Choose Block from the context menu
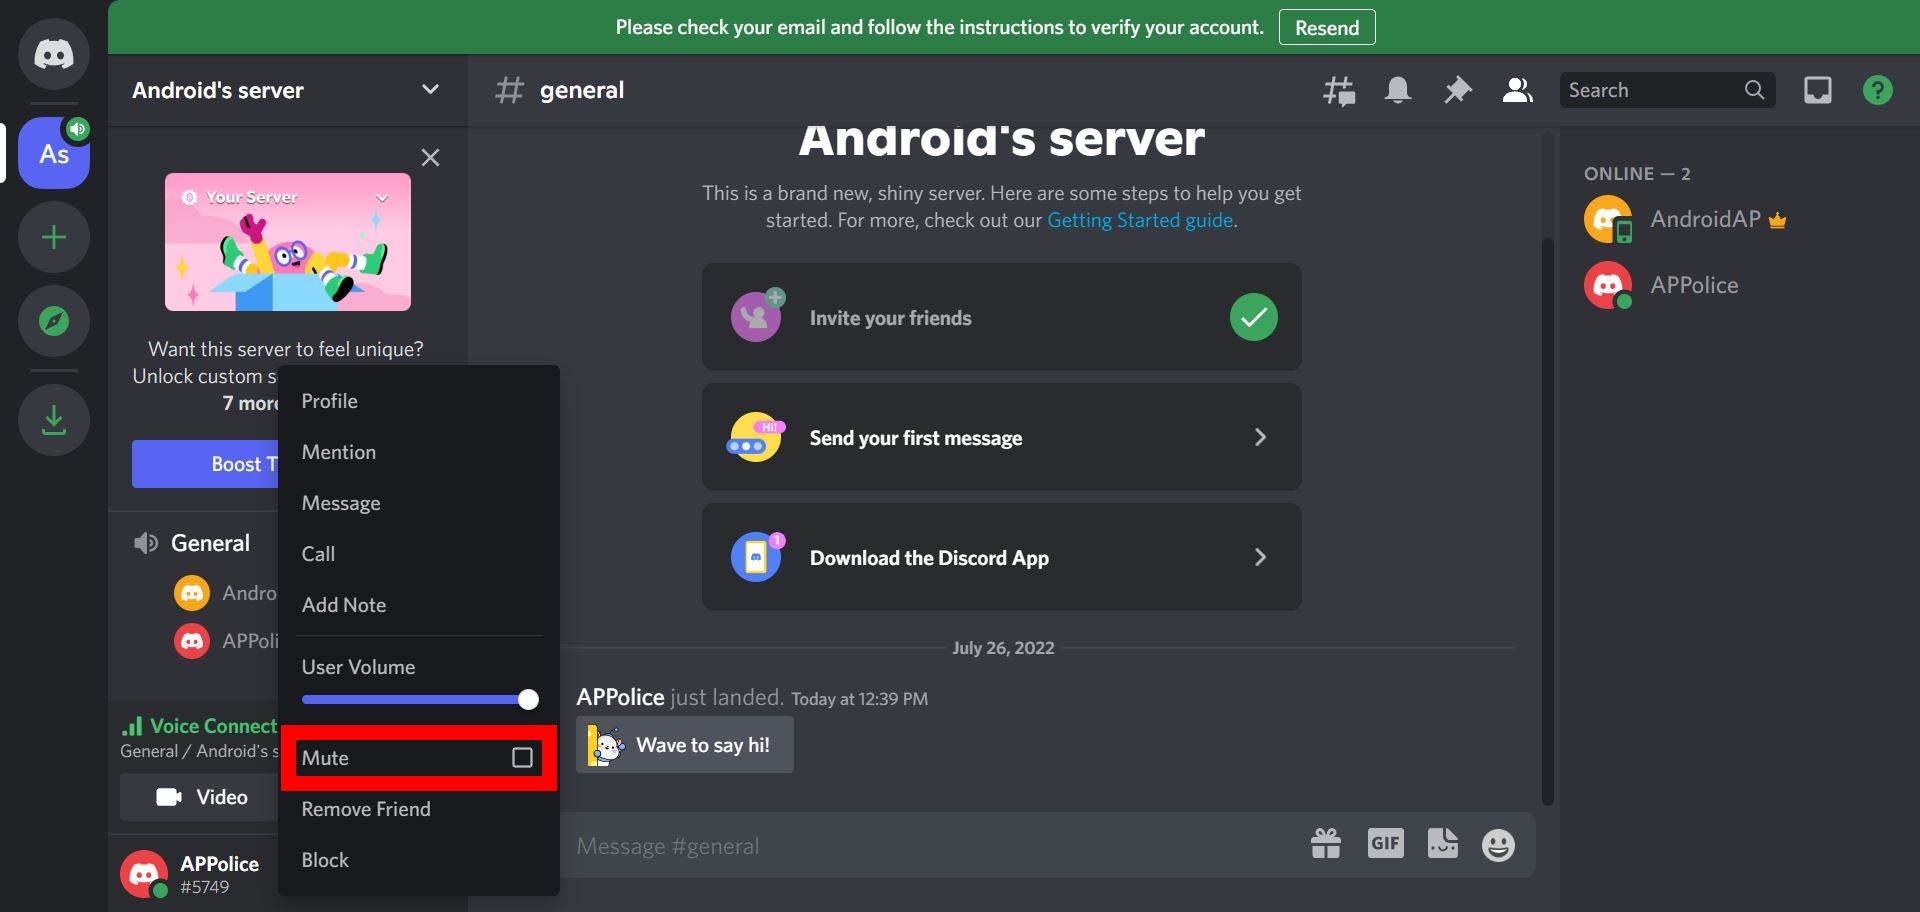 click(x=324, y=859)
